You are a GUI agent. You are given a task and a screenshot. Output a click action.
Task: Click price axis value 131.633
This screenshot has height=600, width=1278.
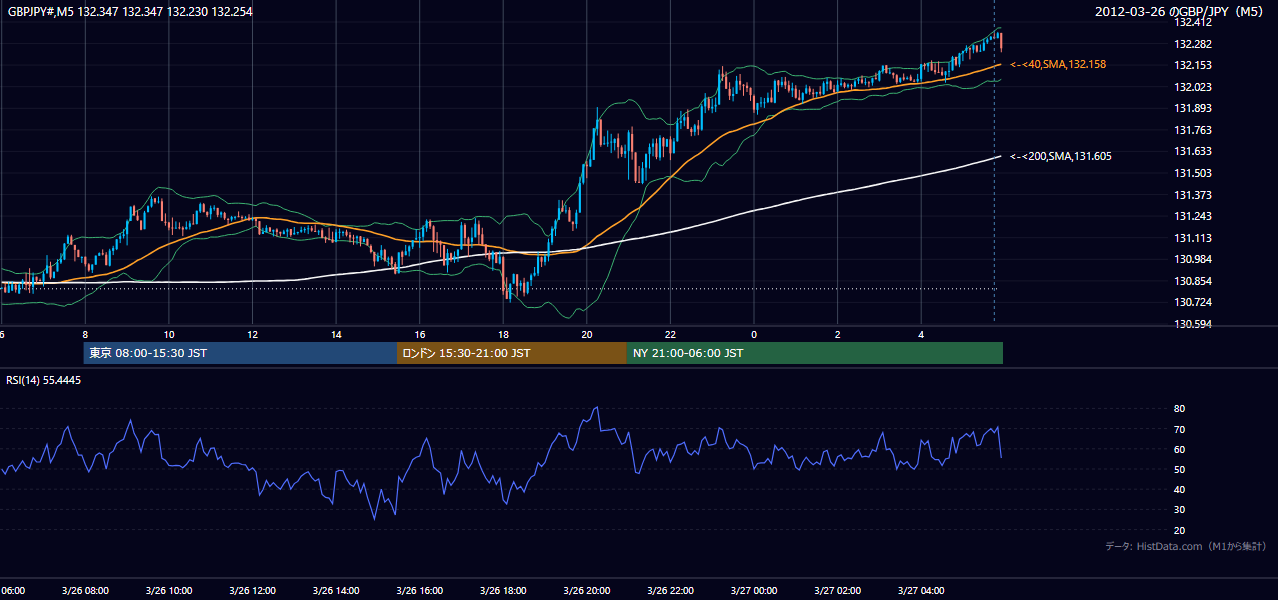(x=1192, y=152)
